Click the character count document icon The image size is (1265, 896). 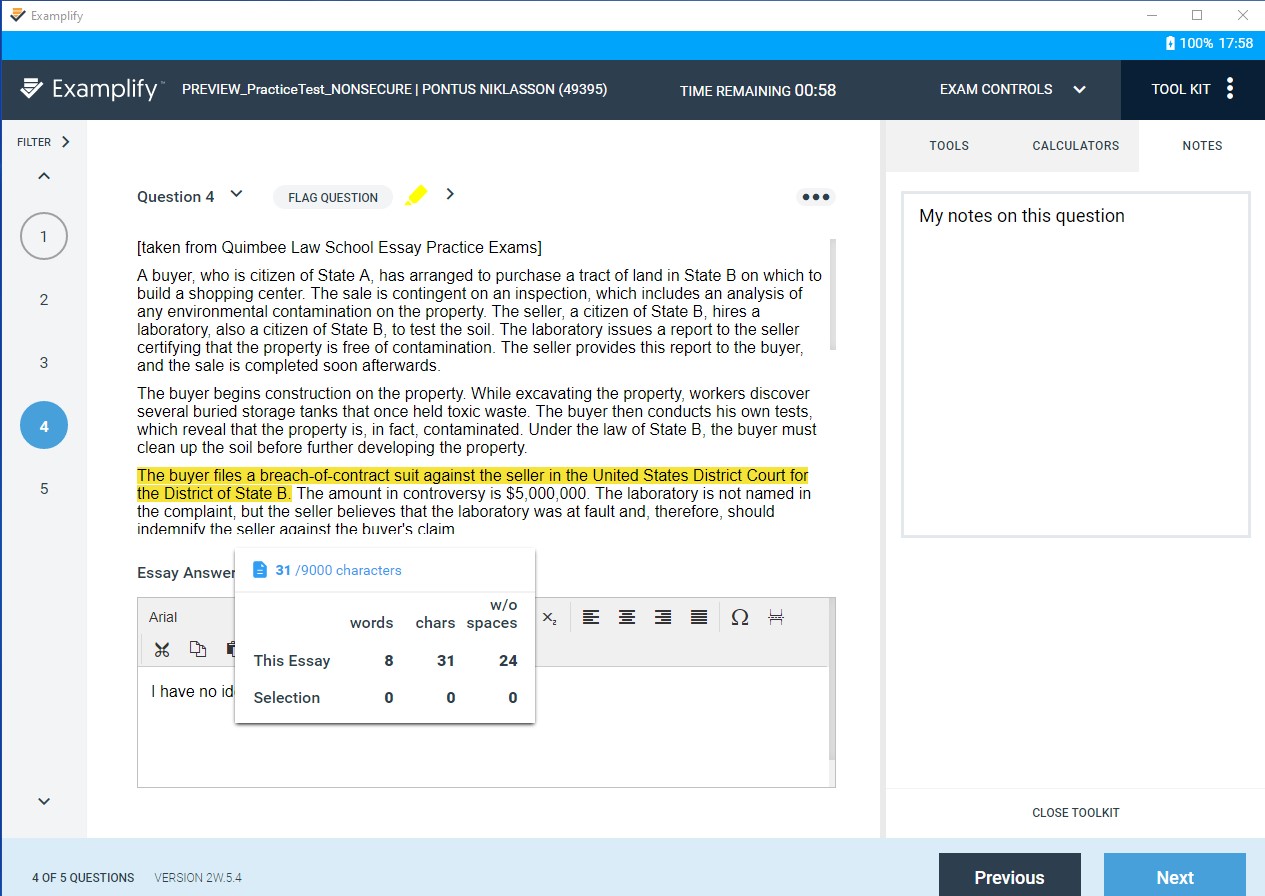tap(261, 570)
